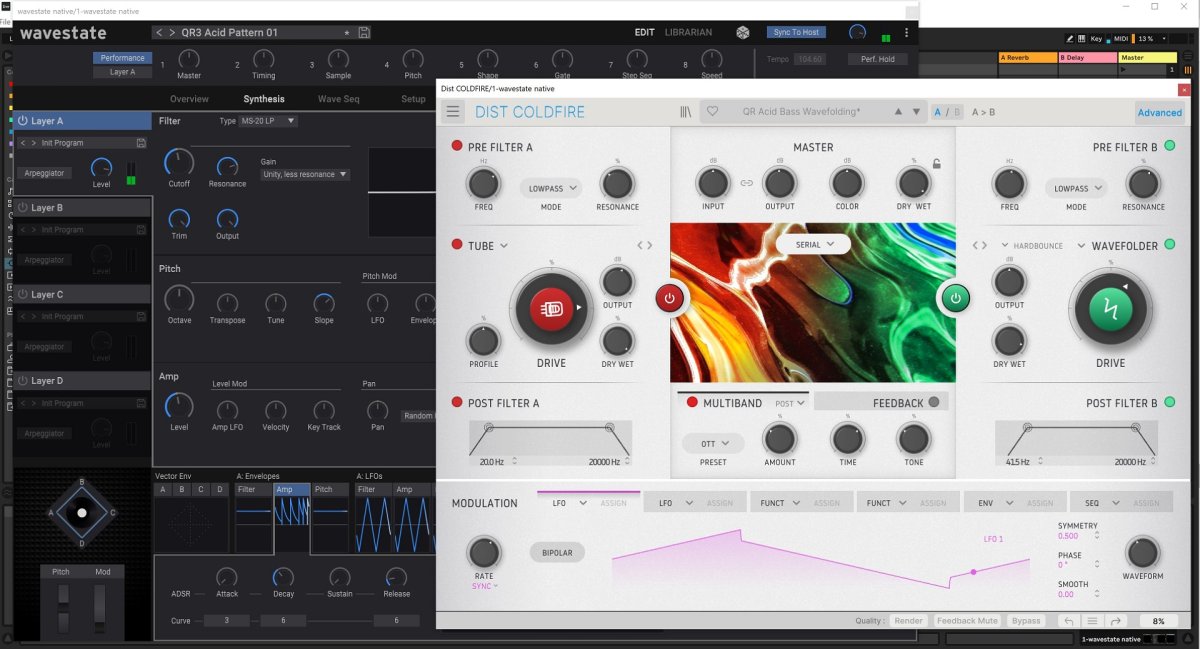
Task: Undo the last Coldfire edit
Action: [x=1069, y=621]
